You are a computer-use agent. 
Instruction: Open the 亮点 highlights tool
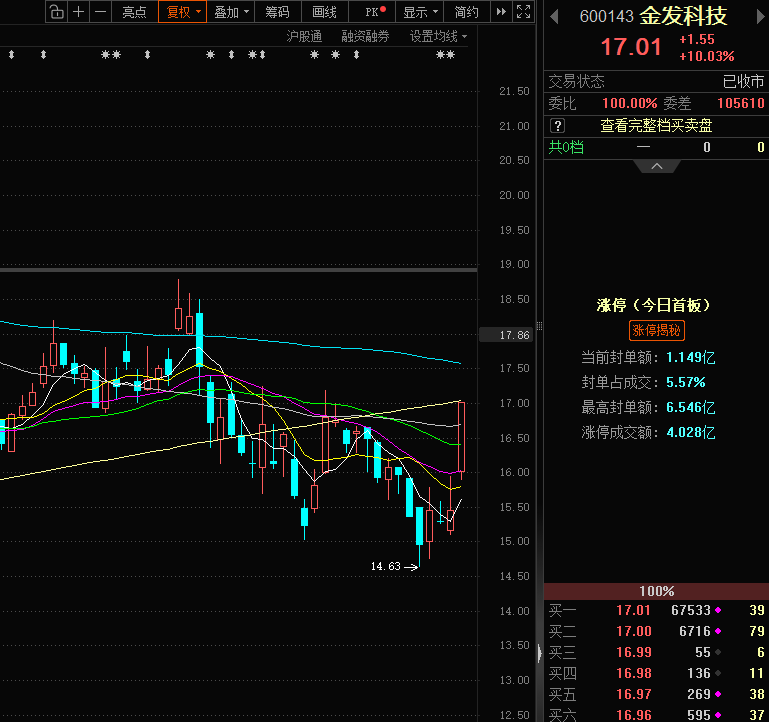click(x=134, y=12)
